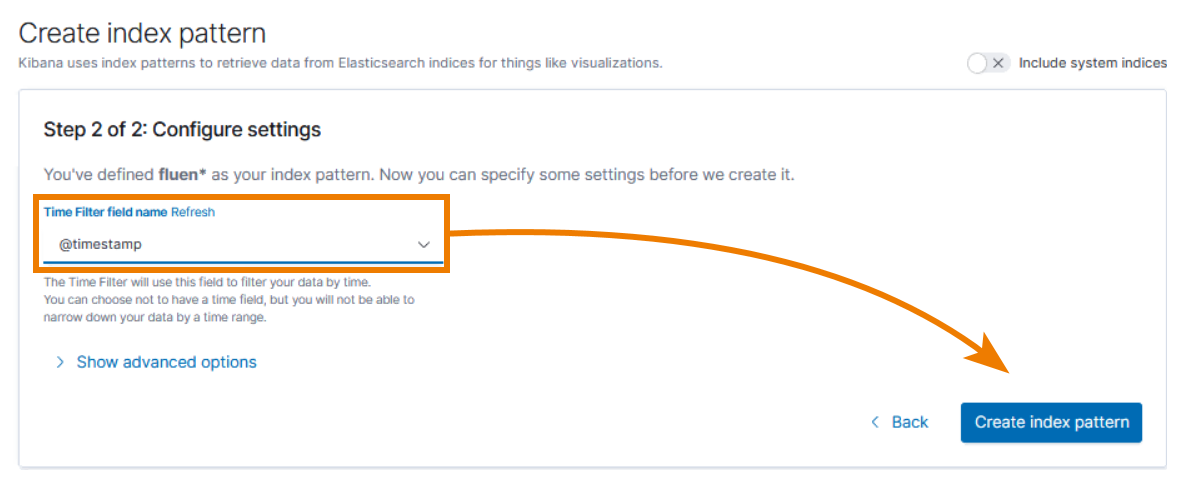The image size is (1184, 485).
Task: Click the X icon on the system indices switch
Action: point(998,63)
